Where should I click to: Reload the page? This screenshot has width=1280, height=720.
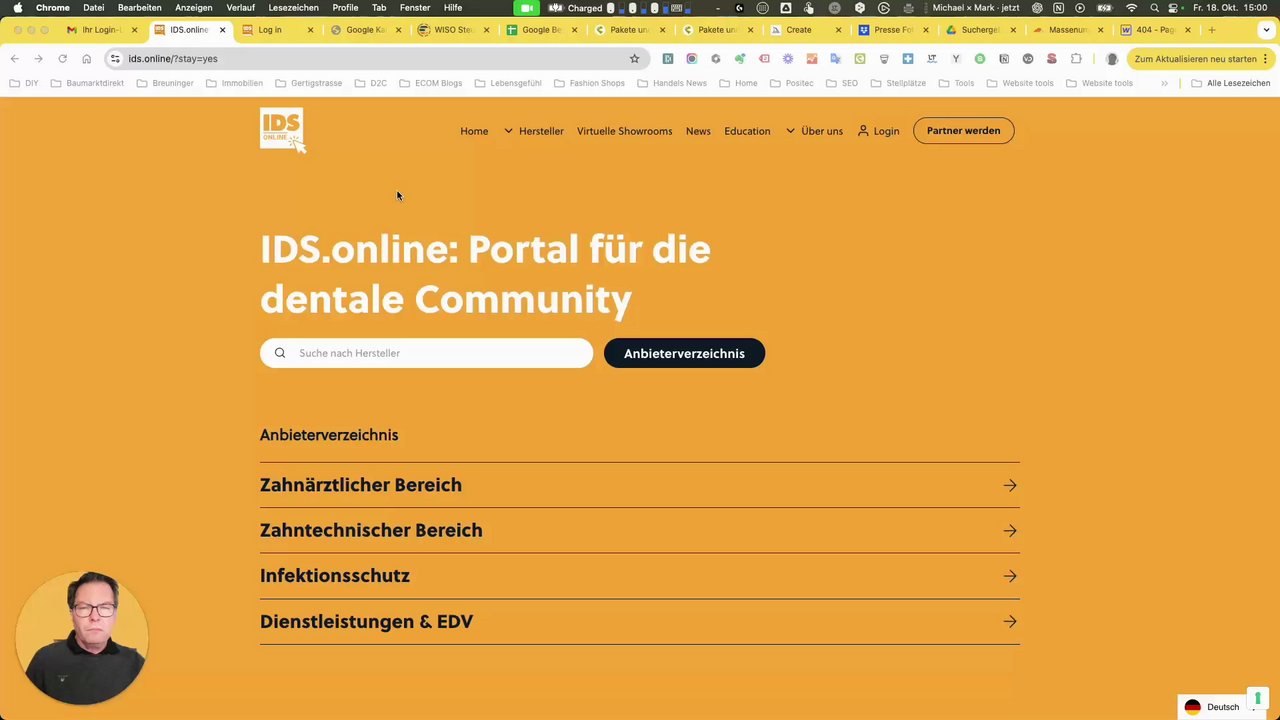point(62,59)
